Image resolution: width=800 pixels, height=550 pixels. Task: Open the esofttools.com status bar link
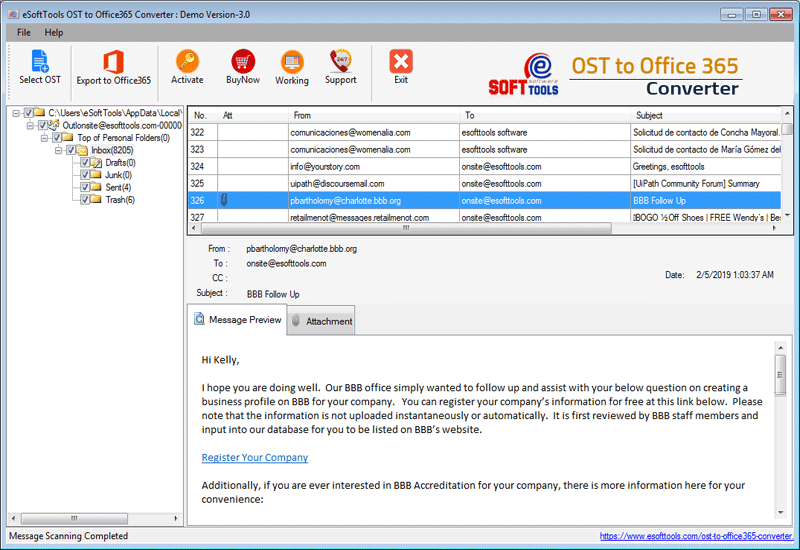point(696,536)
